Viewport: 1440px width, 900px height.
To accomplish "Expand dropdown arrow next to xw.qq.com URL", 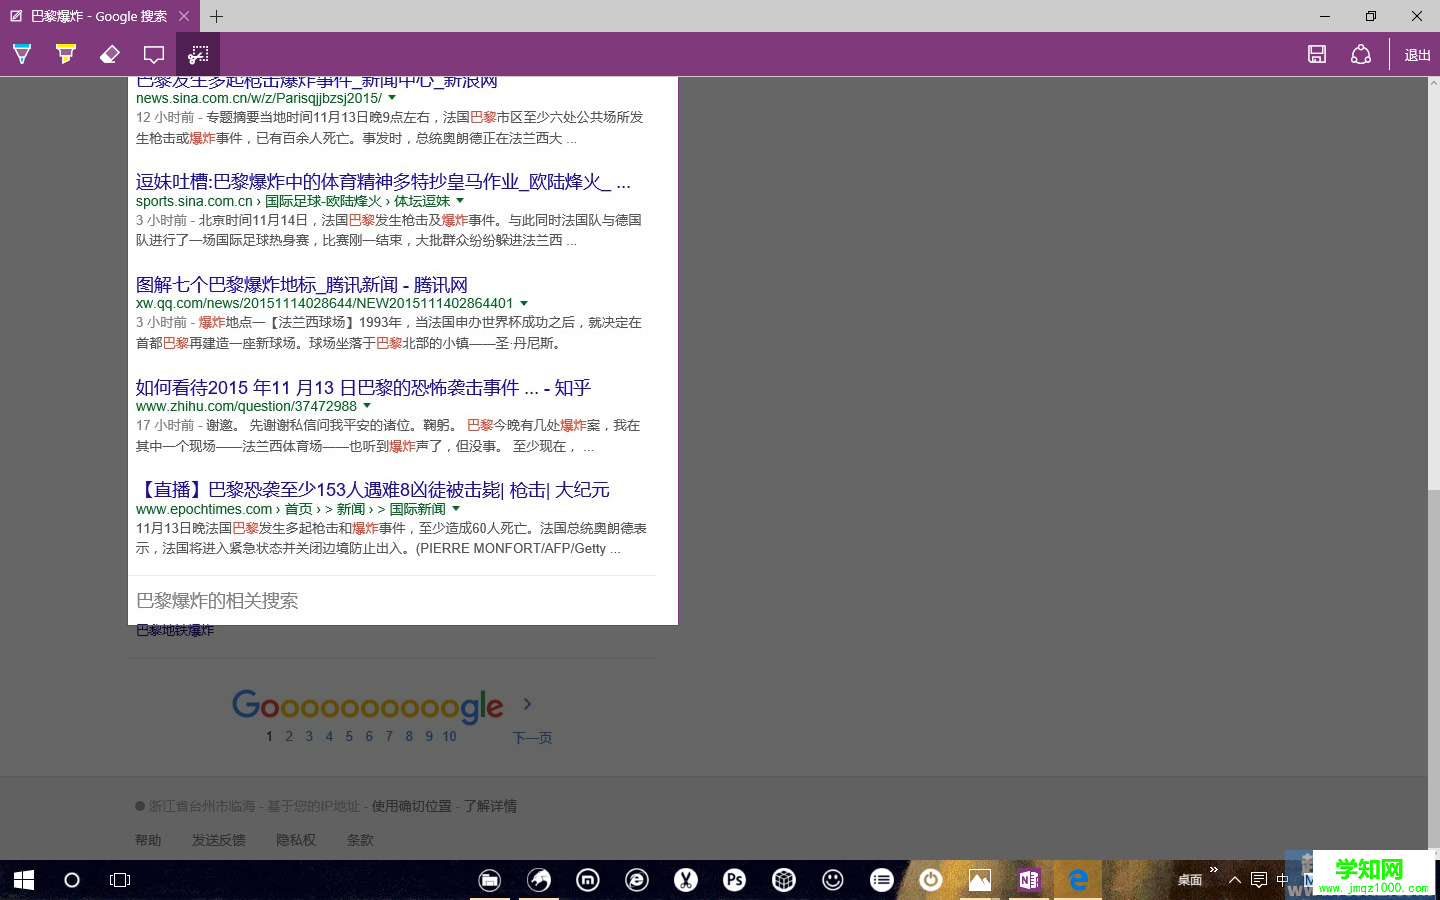I will pos(524,303).
